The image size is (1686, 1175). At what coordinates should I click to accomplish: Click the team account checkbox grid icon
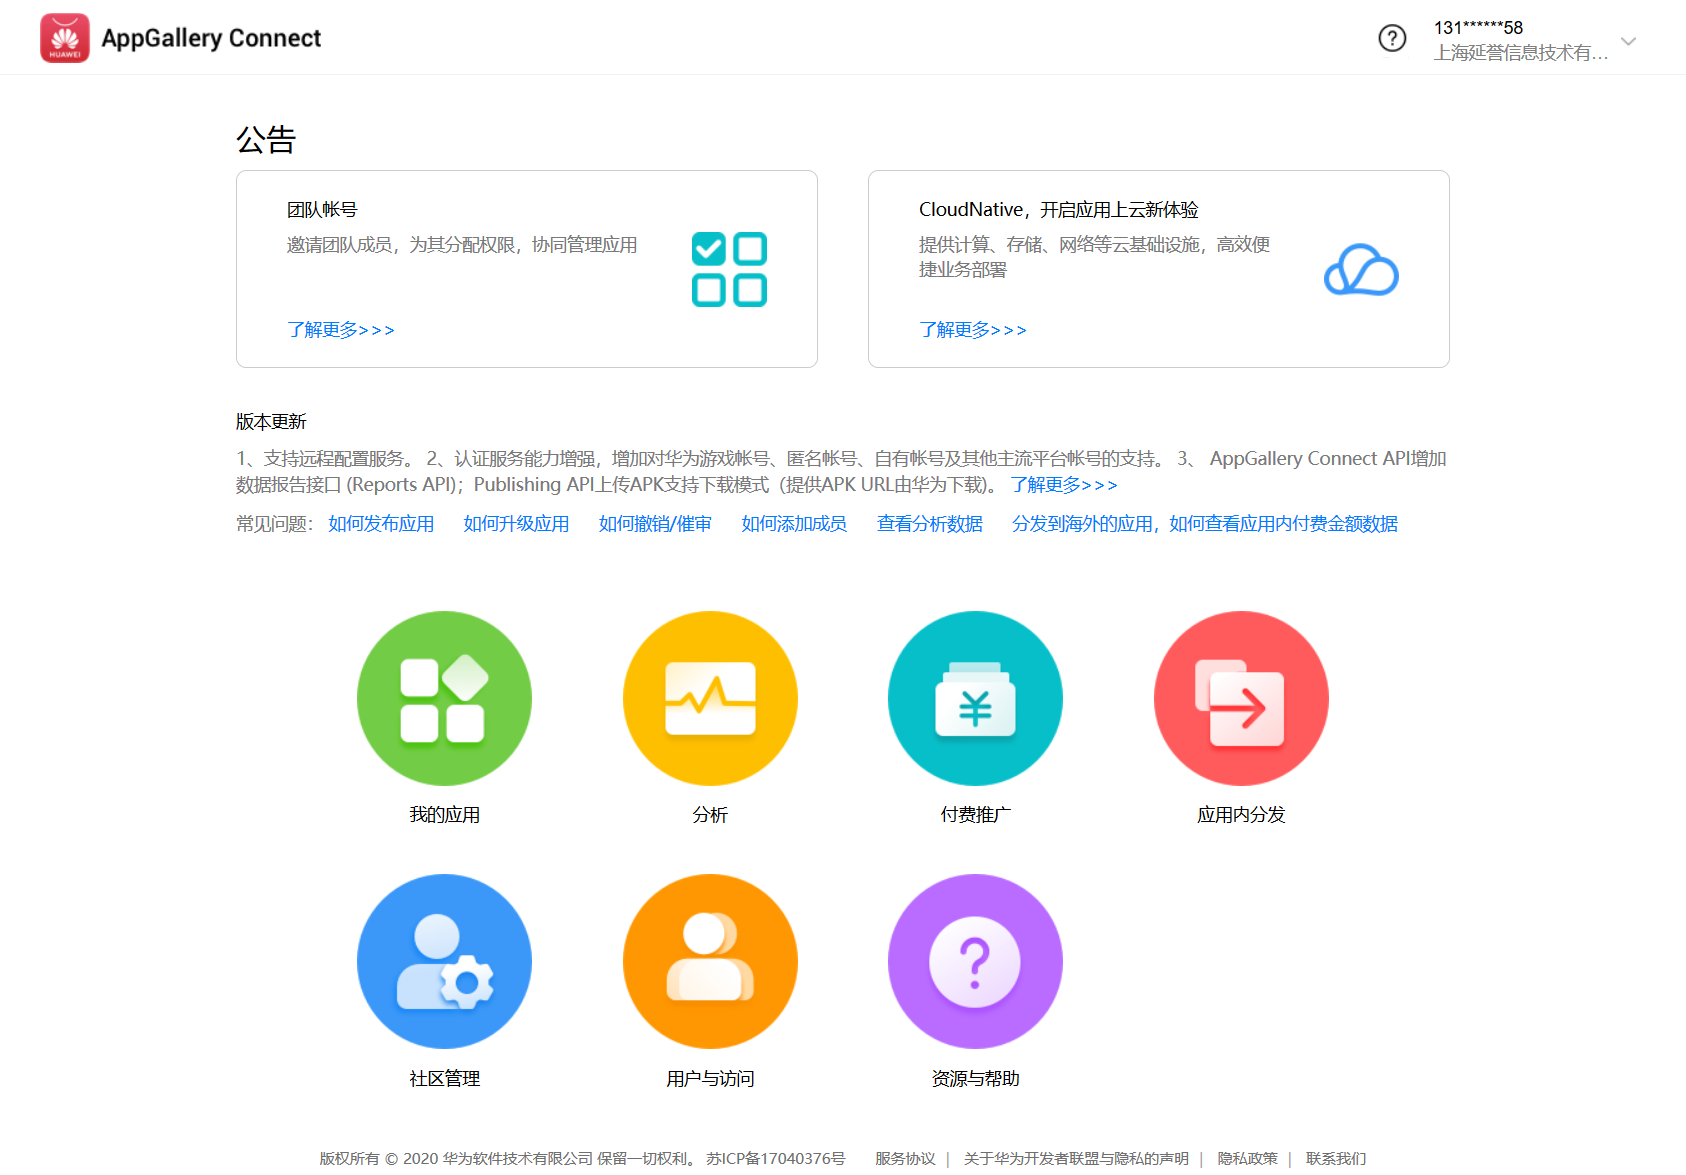729,269
